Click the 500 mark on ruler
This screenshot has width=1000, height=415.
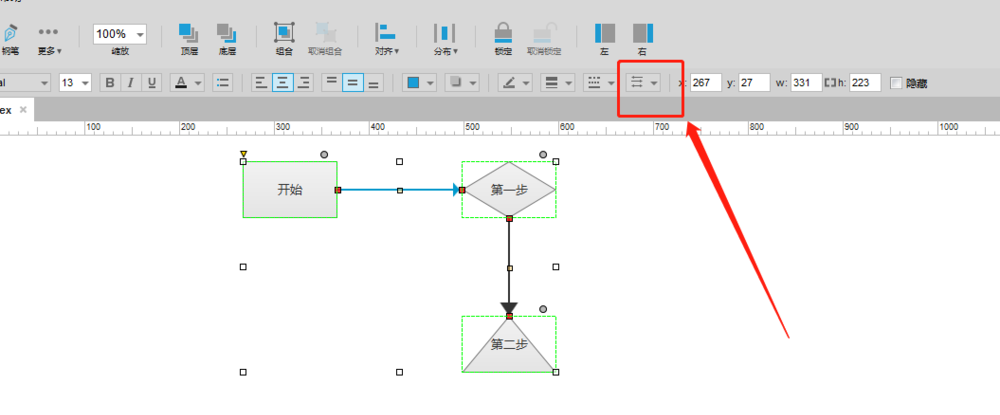coord(472,127)
